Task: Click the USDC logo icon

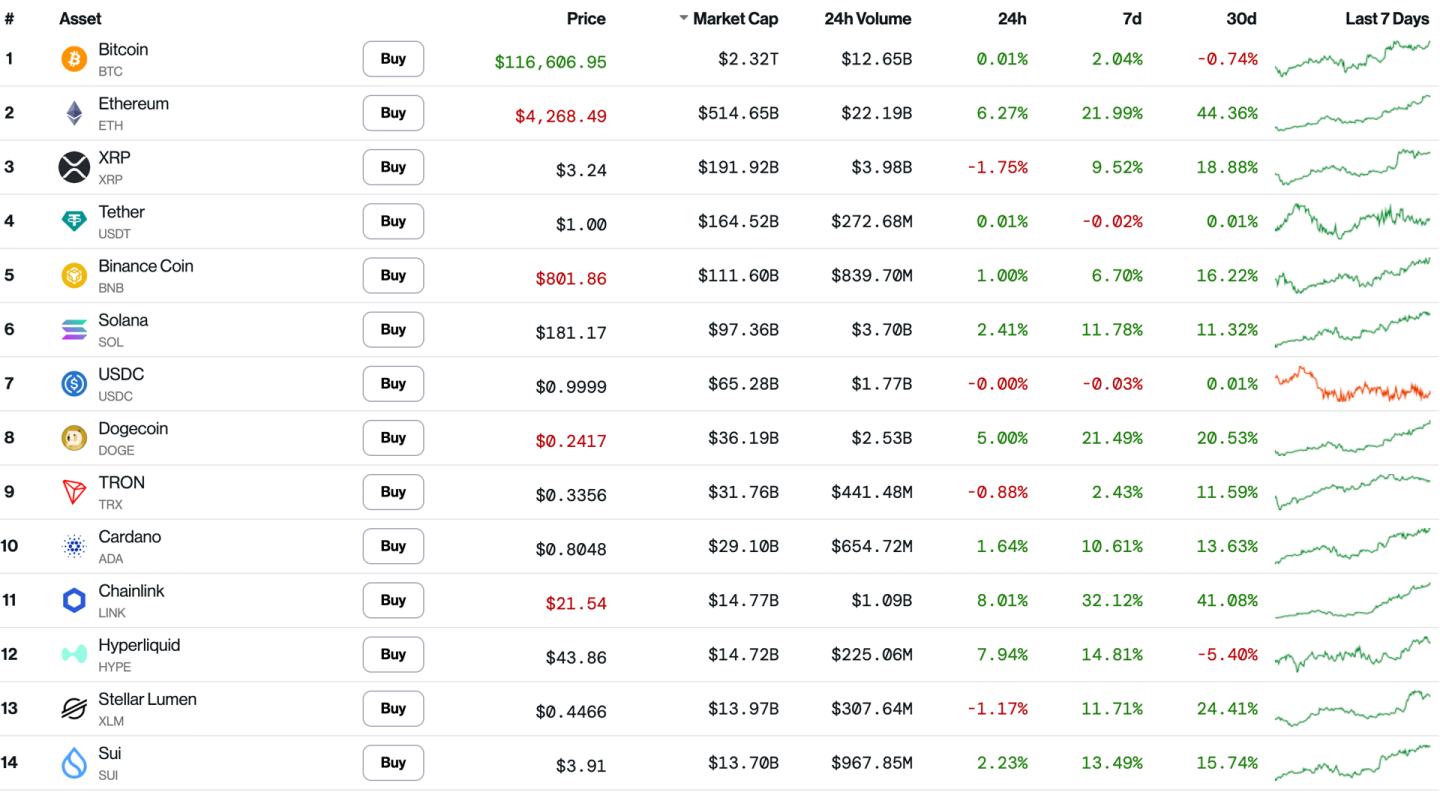Action: point(74,383)
